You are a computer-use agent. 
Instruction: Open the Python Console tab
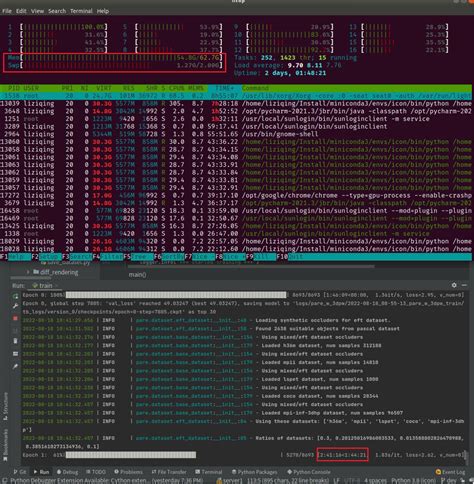308,472
